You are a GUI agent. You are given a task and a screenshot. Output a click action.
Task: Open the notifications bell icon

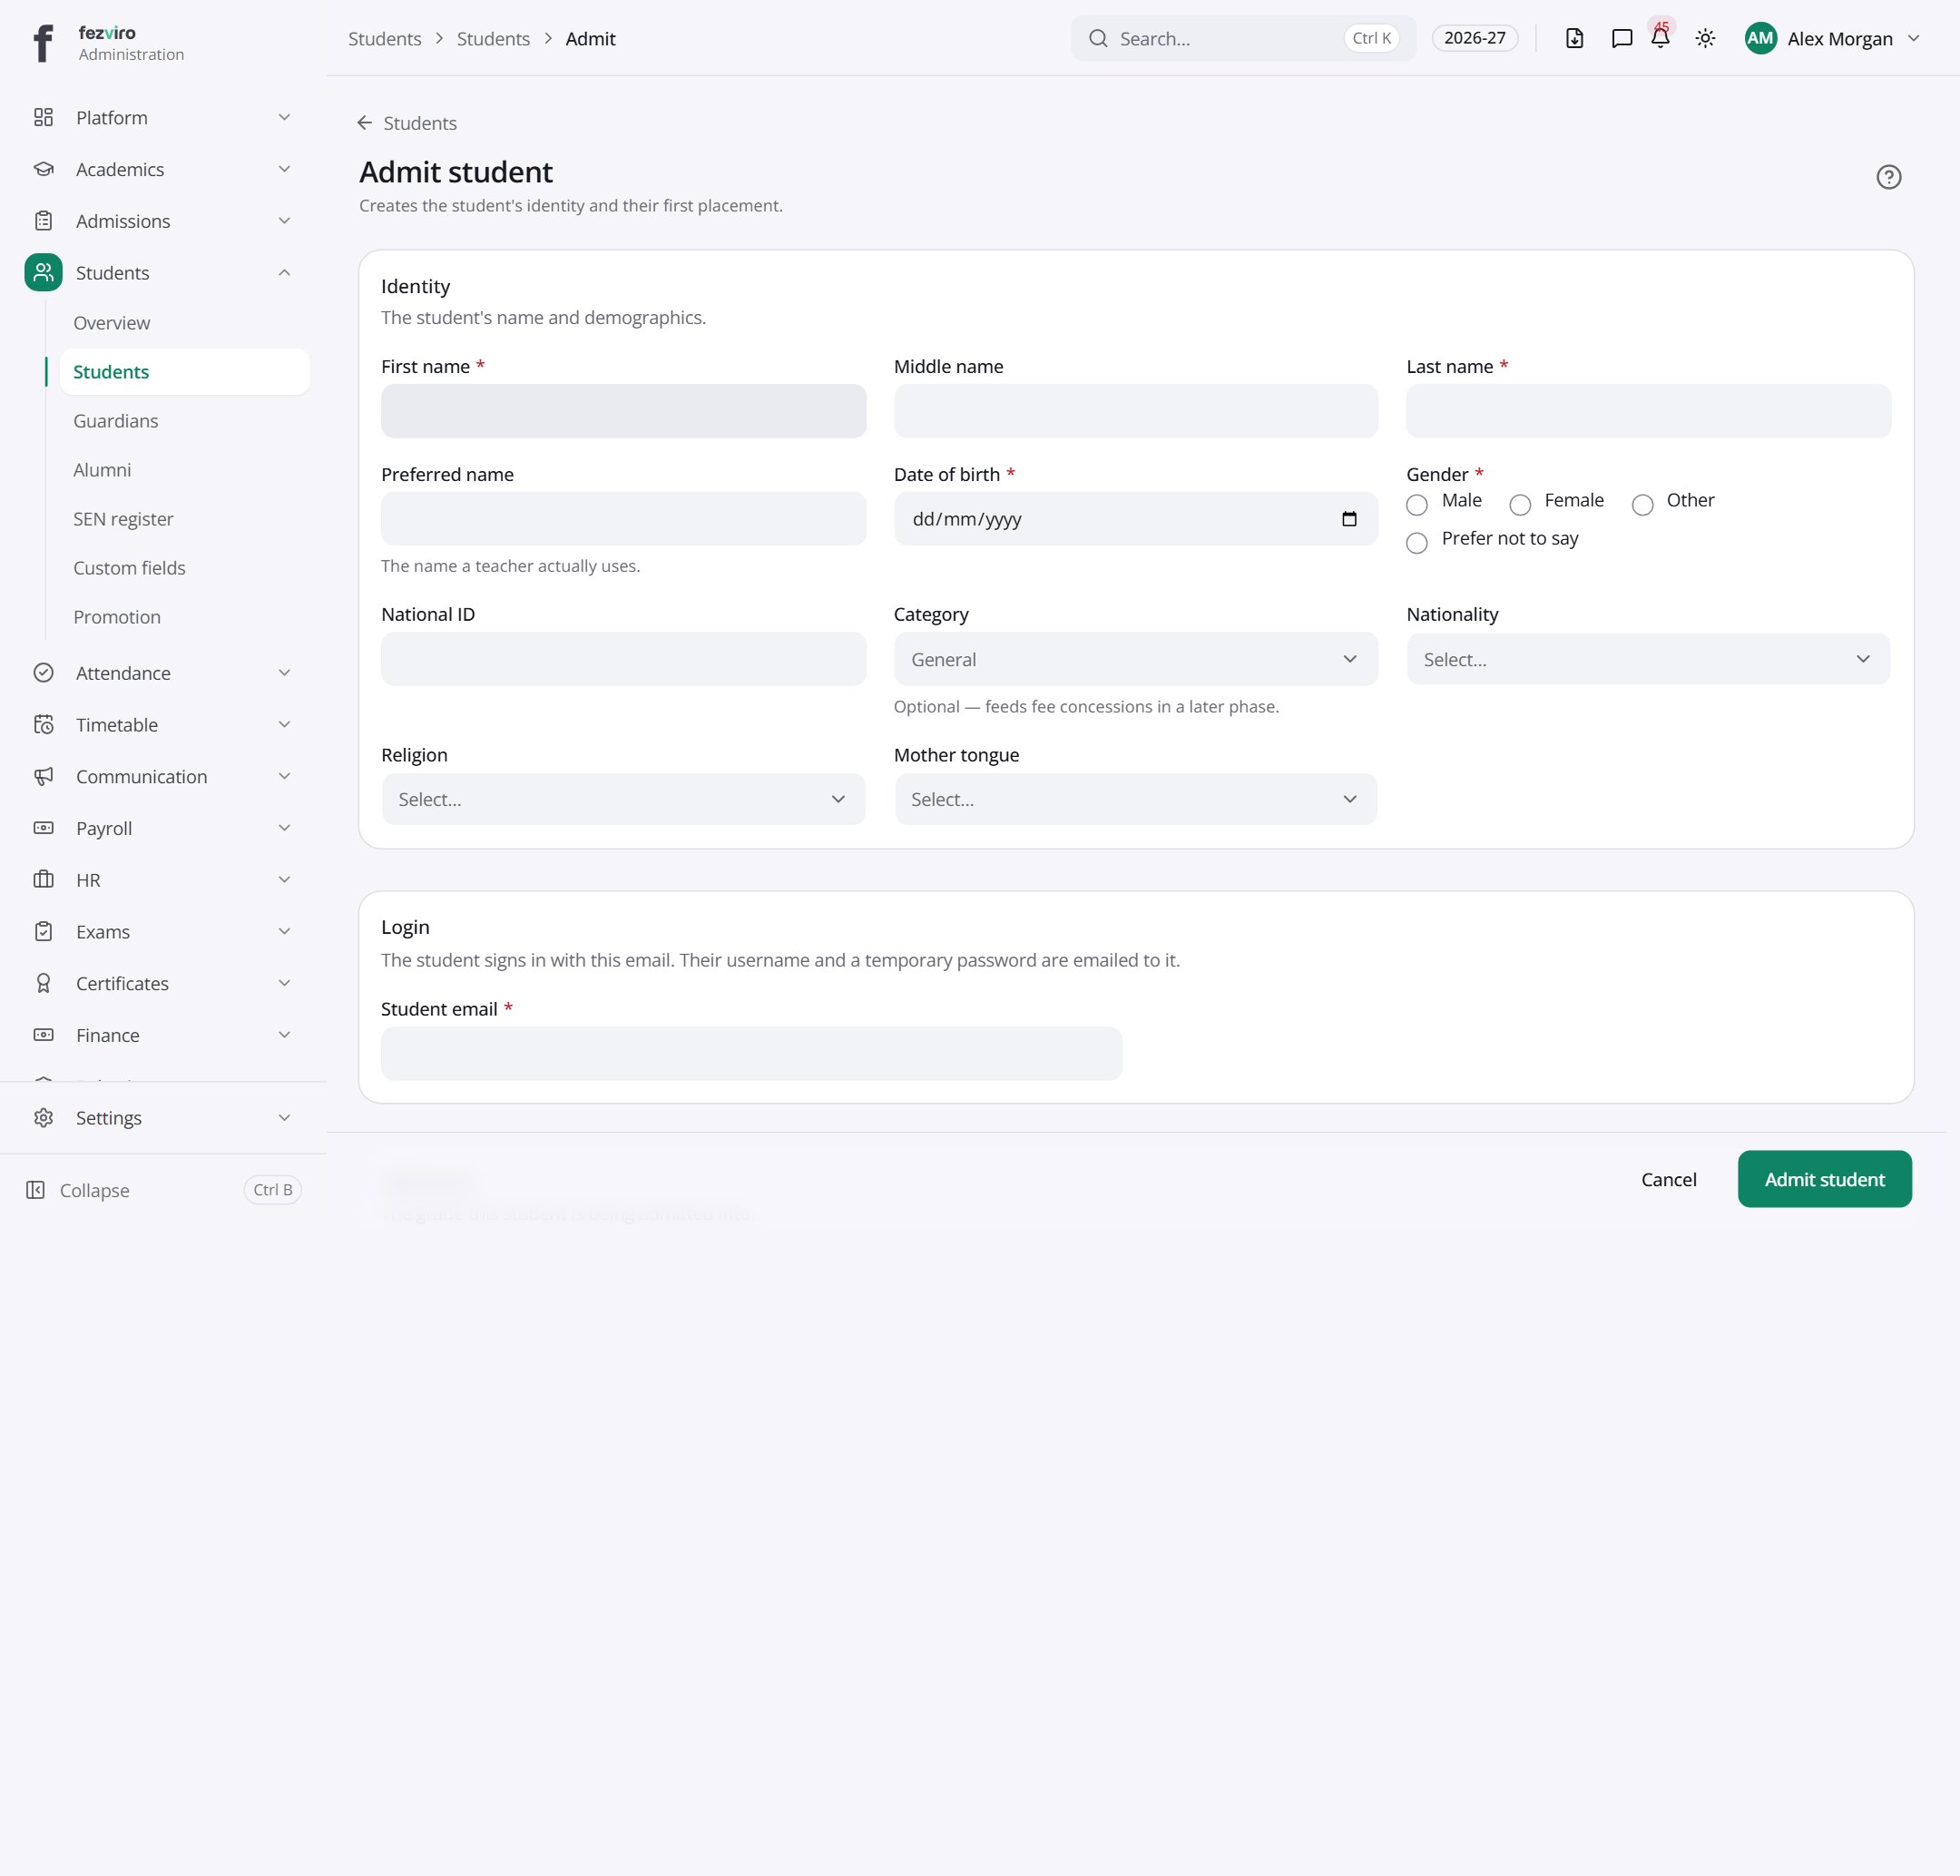(x=1660, y=39)
